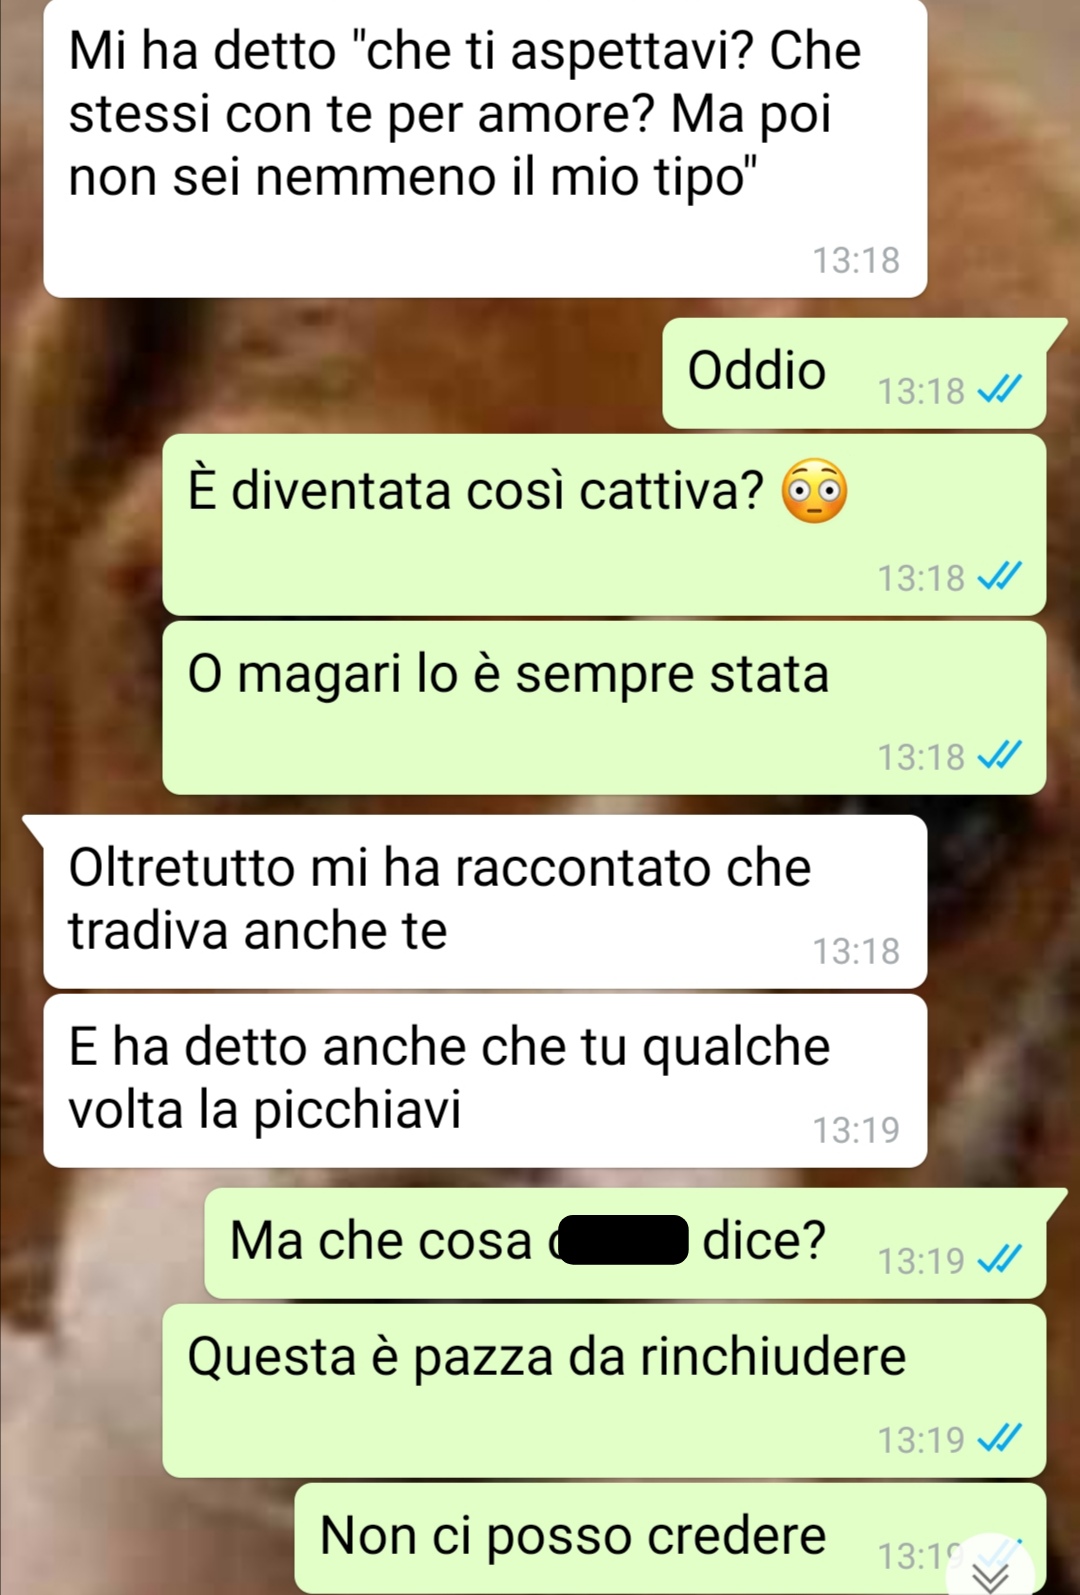Tap the 13:18 timestamp on 'tradiva anche te' message
1080x1595 pixels.
click(856, 951)
